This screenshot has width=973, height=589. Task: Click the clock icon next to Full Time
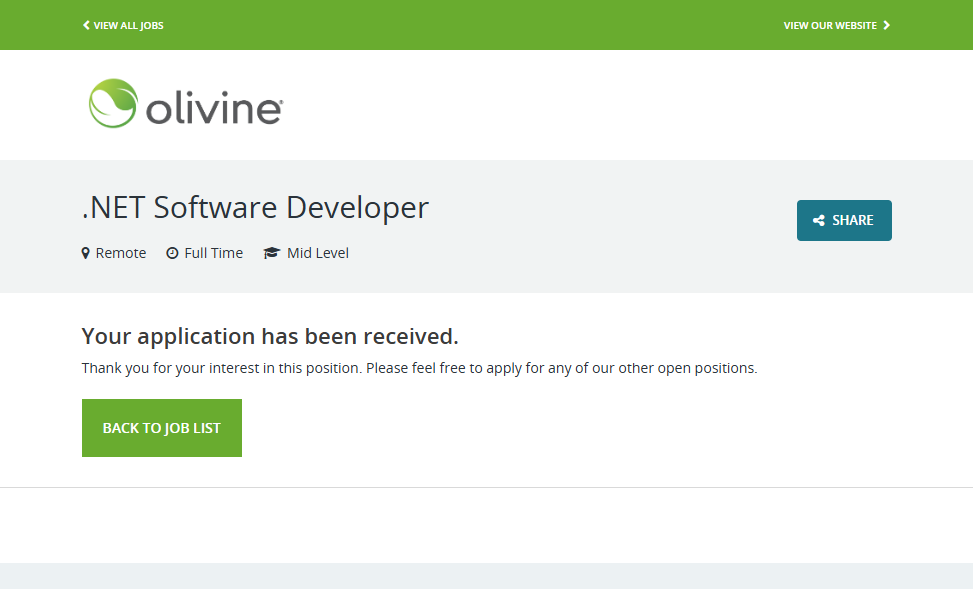point(172,253)
